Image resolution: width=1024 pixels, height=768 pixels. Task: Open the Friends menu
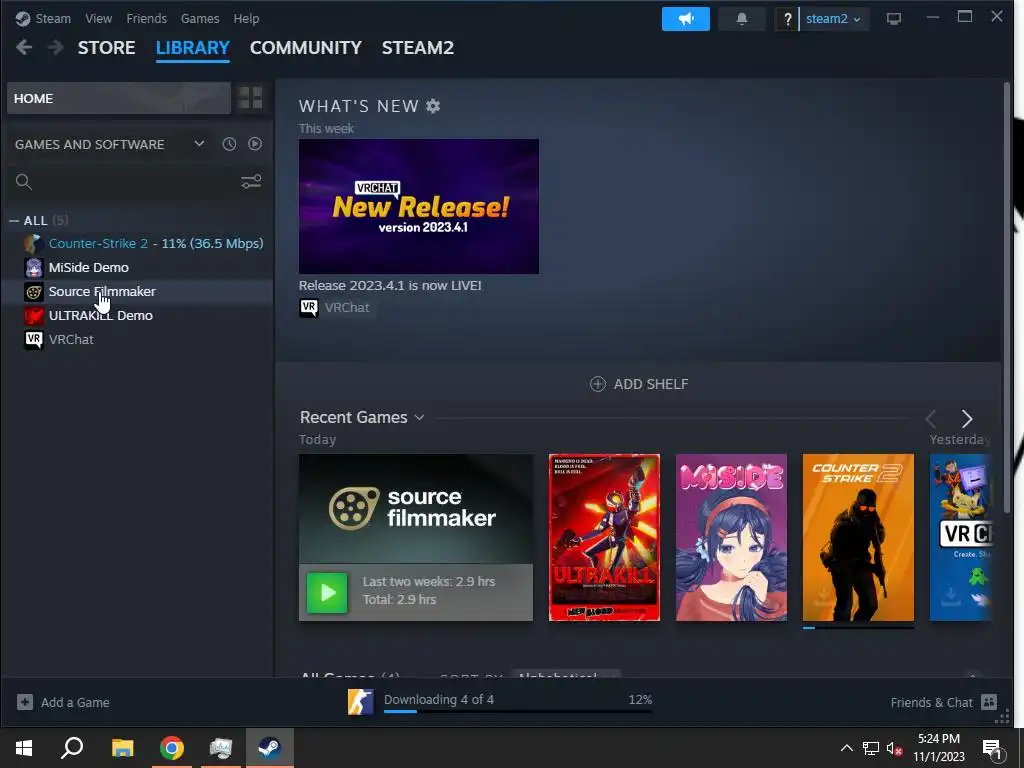click(146, 18)
